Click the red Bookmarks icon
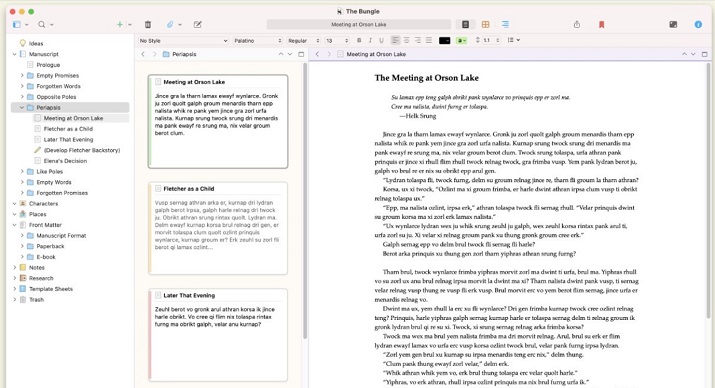This screenshot has width=715, height=388. pos(601,25)
